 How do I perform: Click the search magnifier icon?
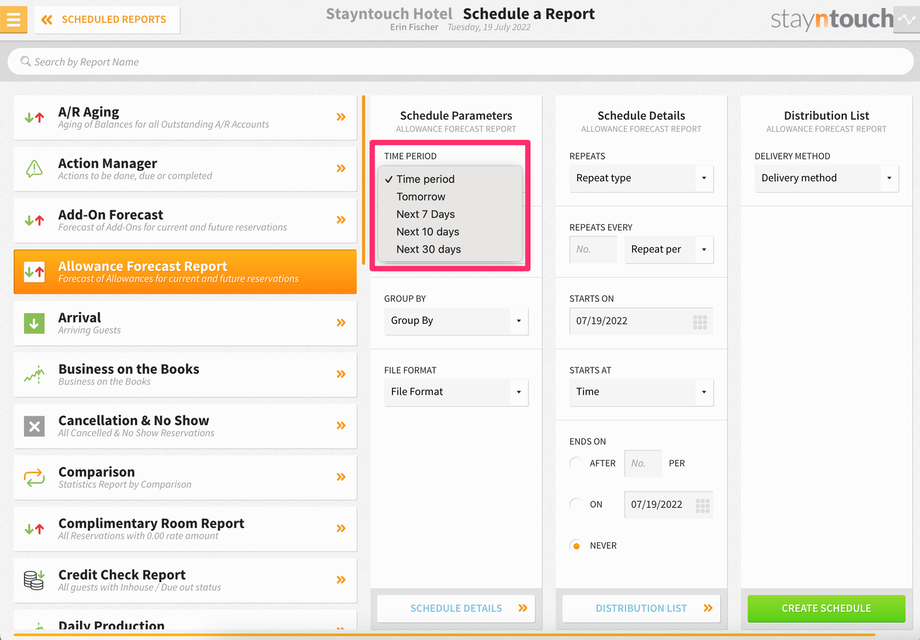[x=25, y=61]
